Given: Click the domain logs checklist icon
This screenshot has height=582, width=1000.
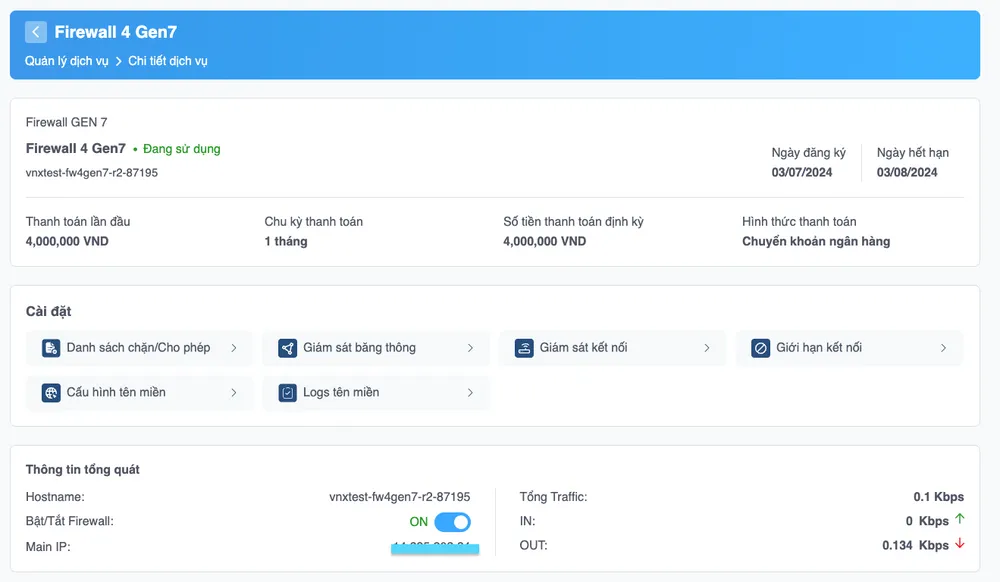Looking at the screenshot, I should click(288, 393).
